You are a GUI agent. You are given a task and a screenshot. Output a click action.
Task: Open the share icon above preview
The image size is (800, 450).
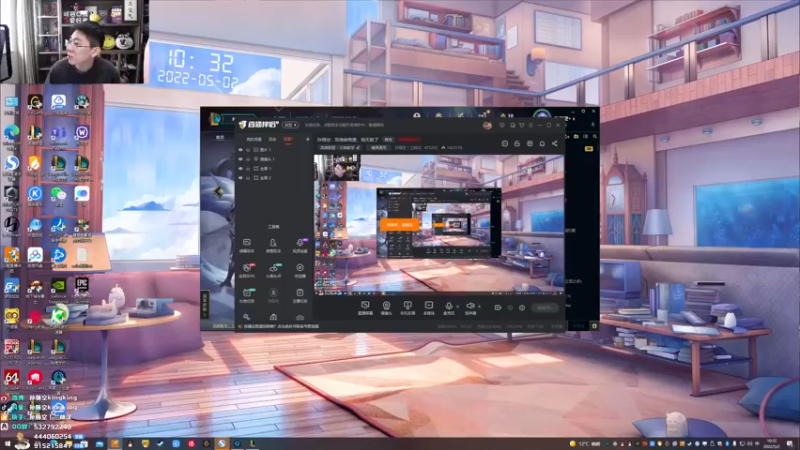click(x=555, y=144)
